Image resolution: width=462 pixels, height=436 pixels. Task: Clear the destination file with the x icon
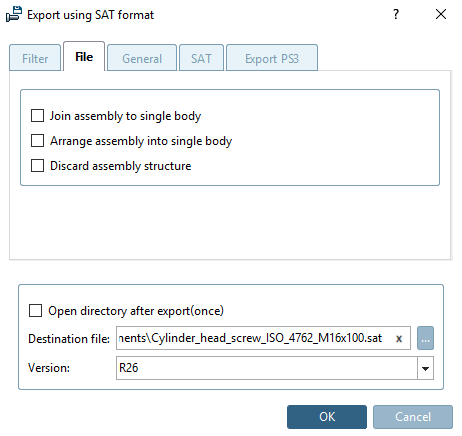[399, 339]
